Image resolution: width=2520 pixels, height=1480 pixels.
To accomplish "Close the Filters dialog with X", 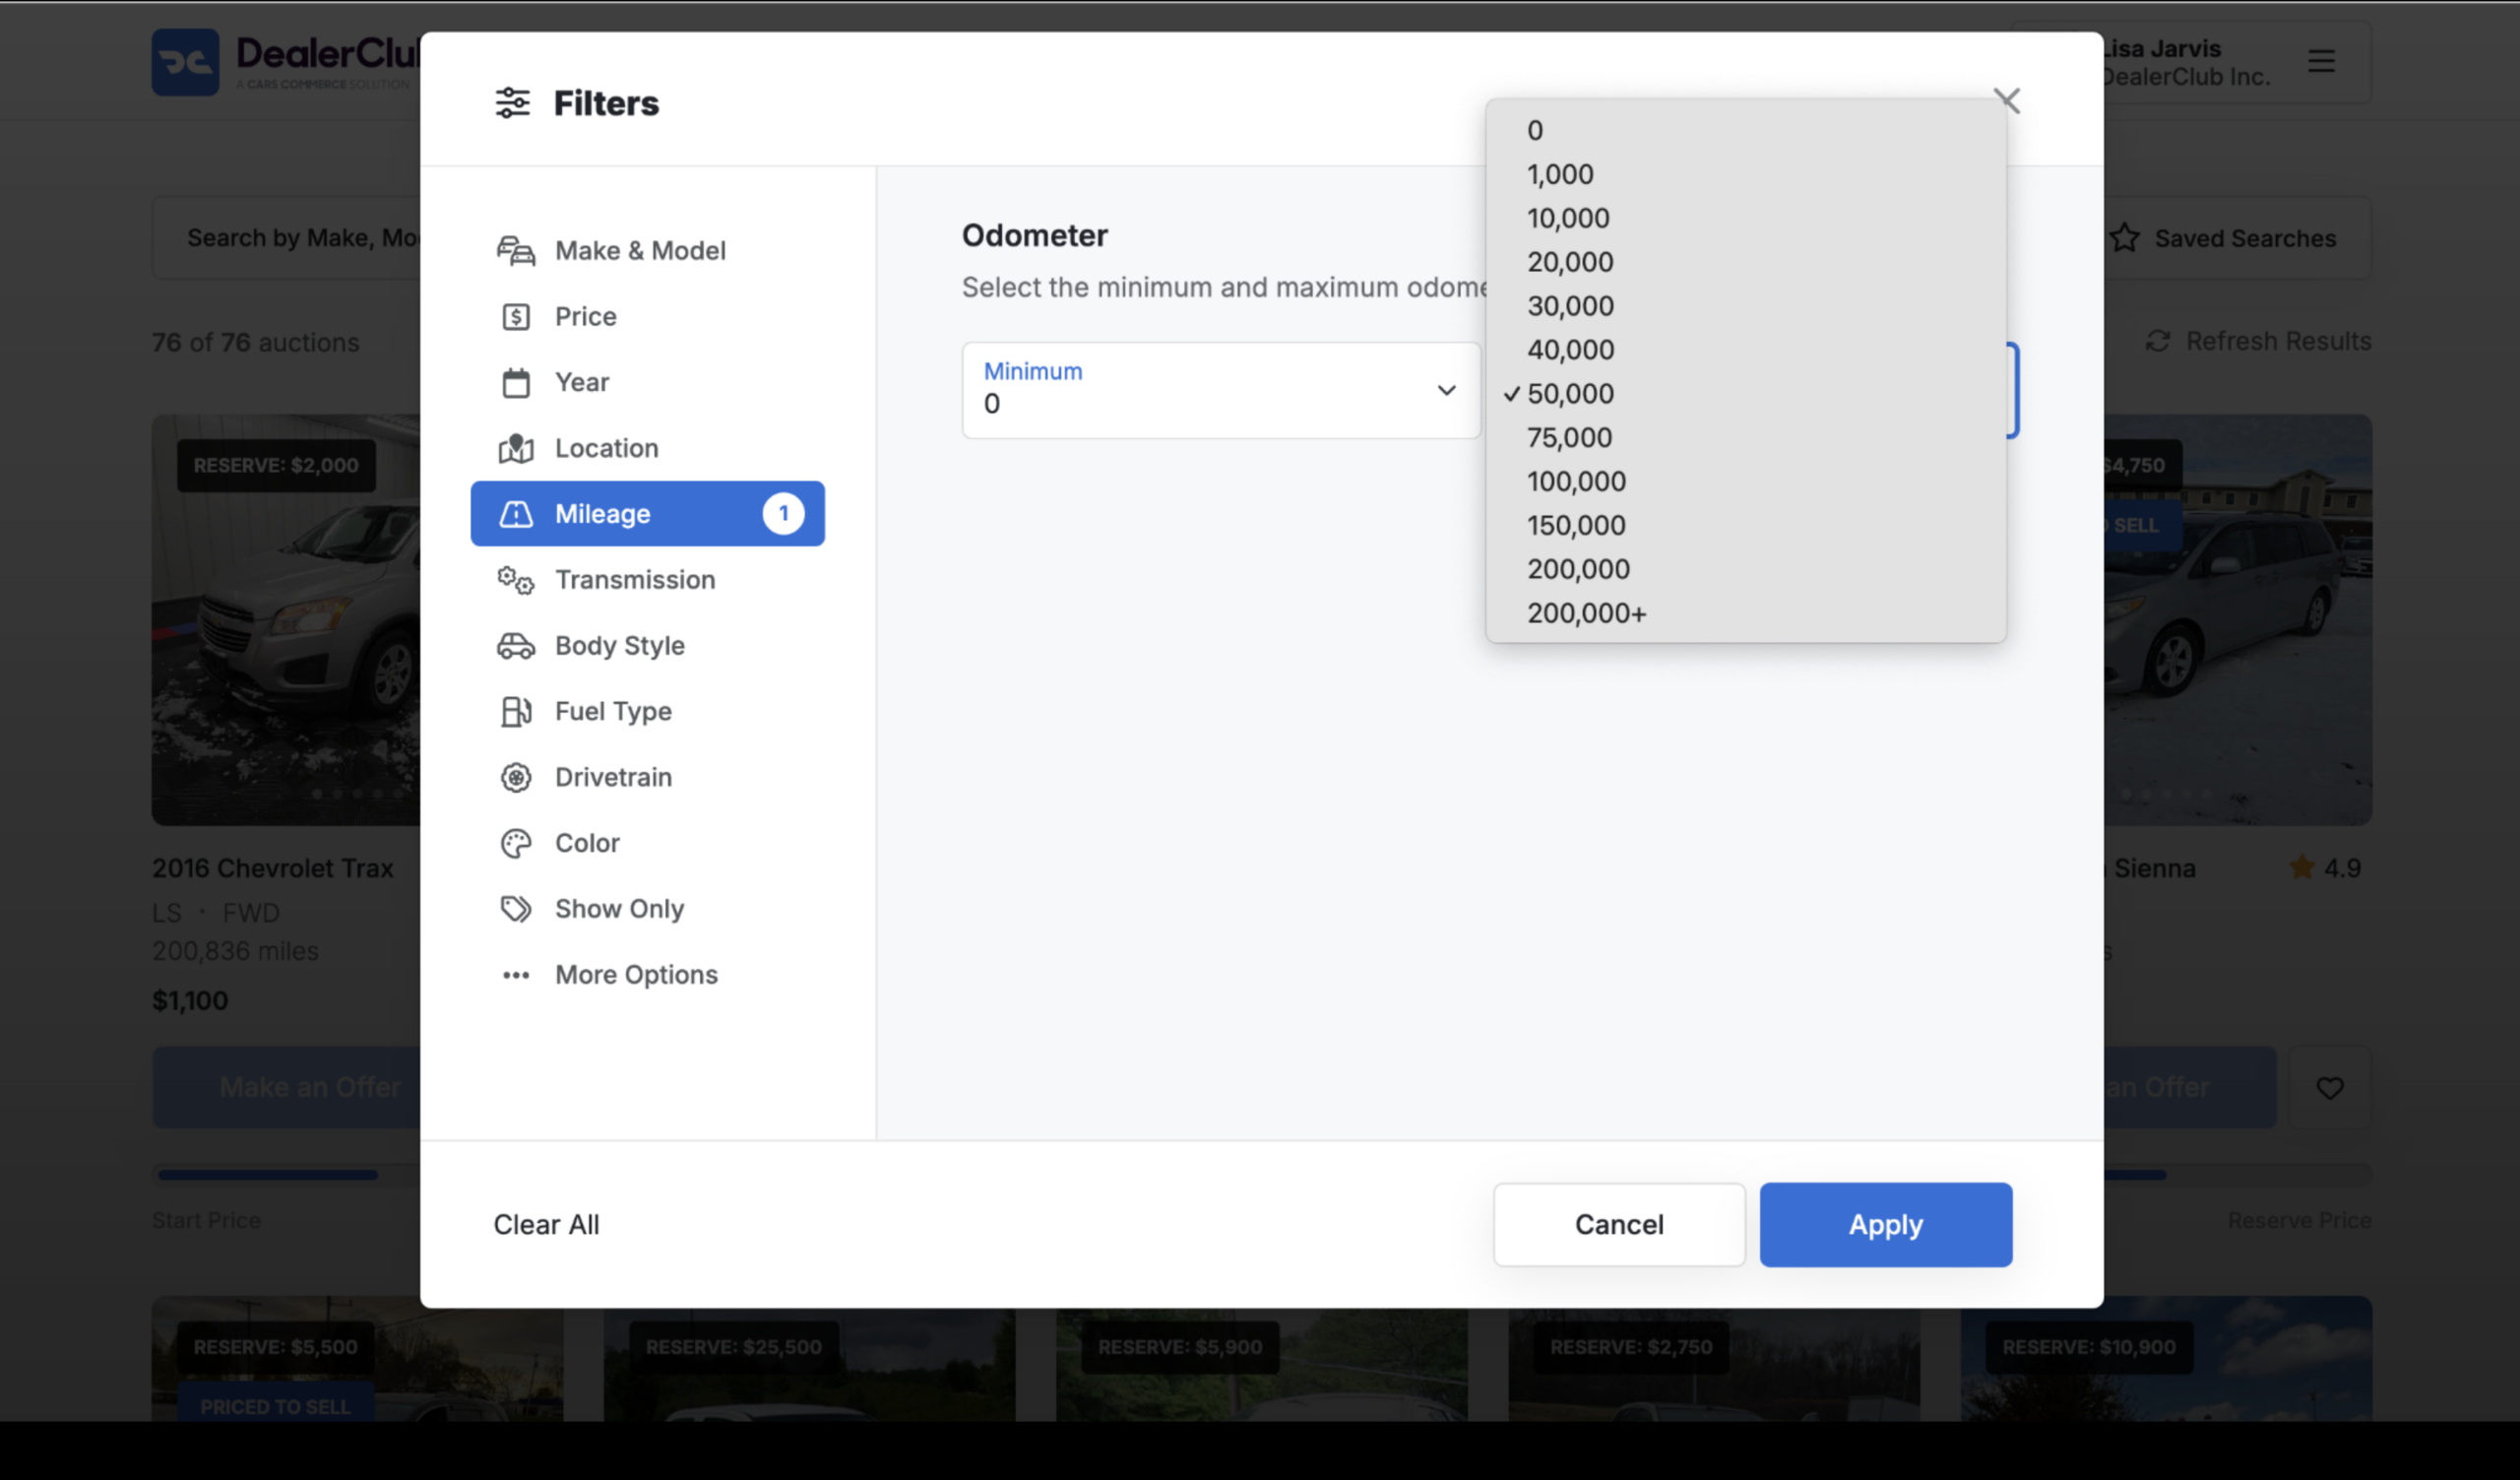I will 2006,100.
